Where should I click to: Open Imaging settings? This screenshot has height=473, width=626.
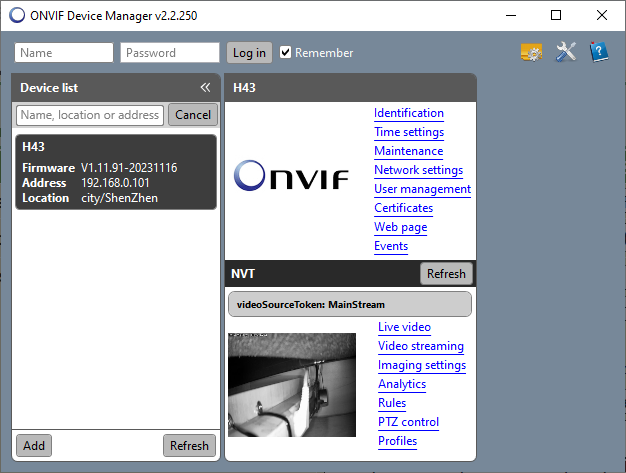(422, 365)
